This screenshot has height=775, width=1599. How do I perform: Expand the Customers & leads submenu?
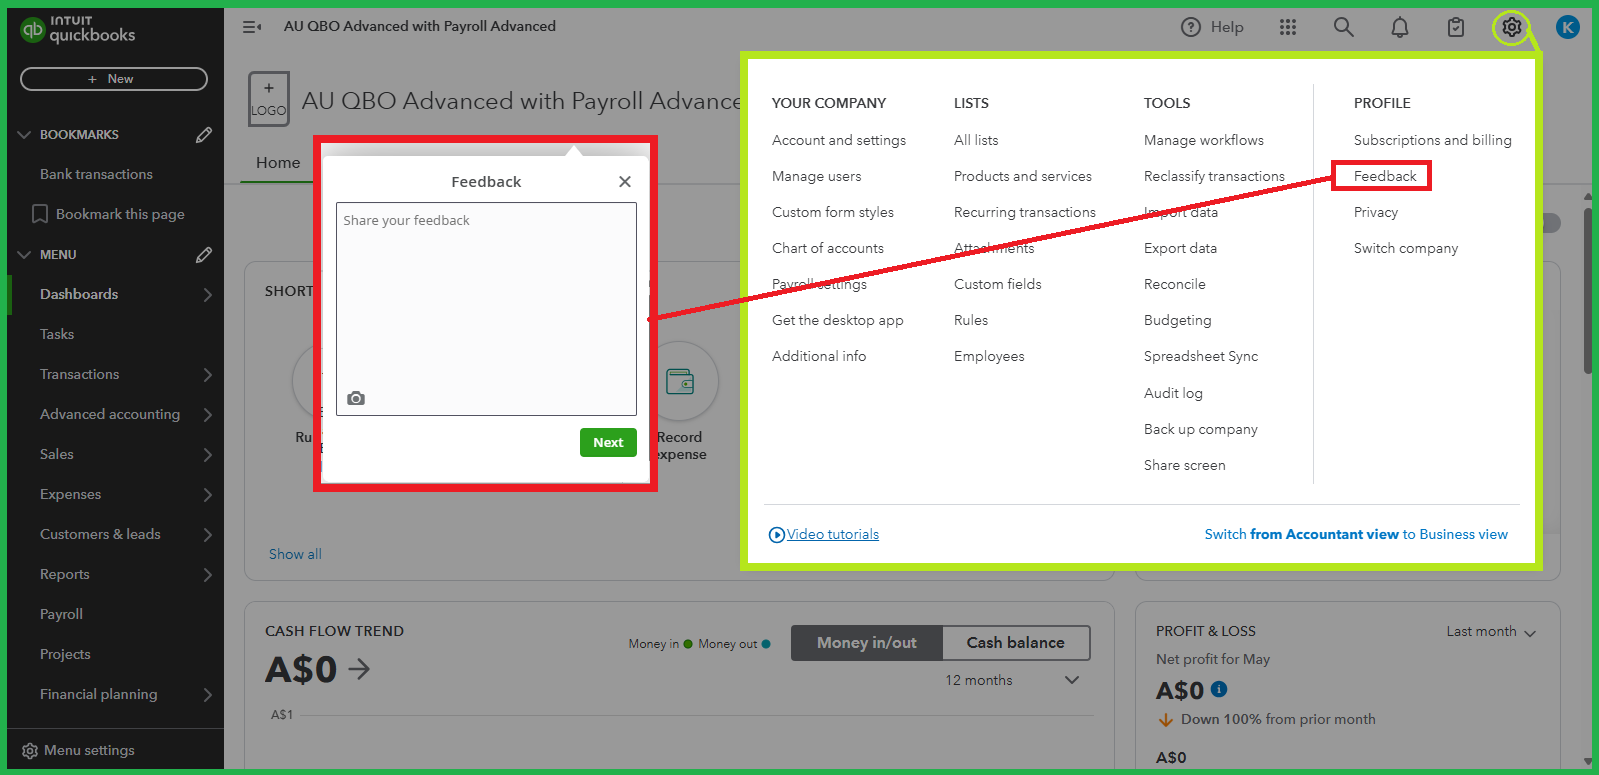[207, 534]
